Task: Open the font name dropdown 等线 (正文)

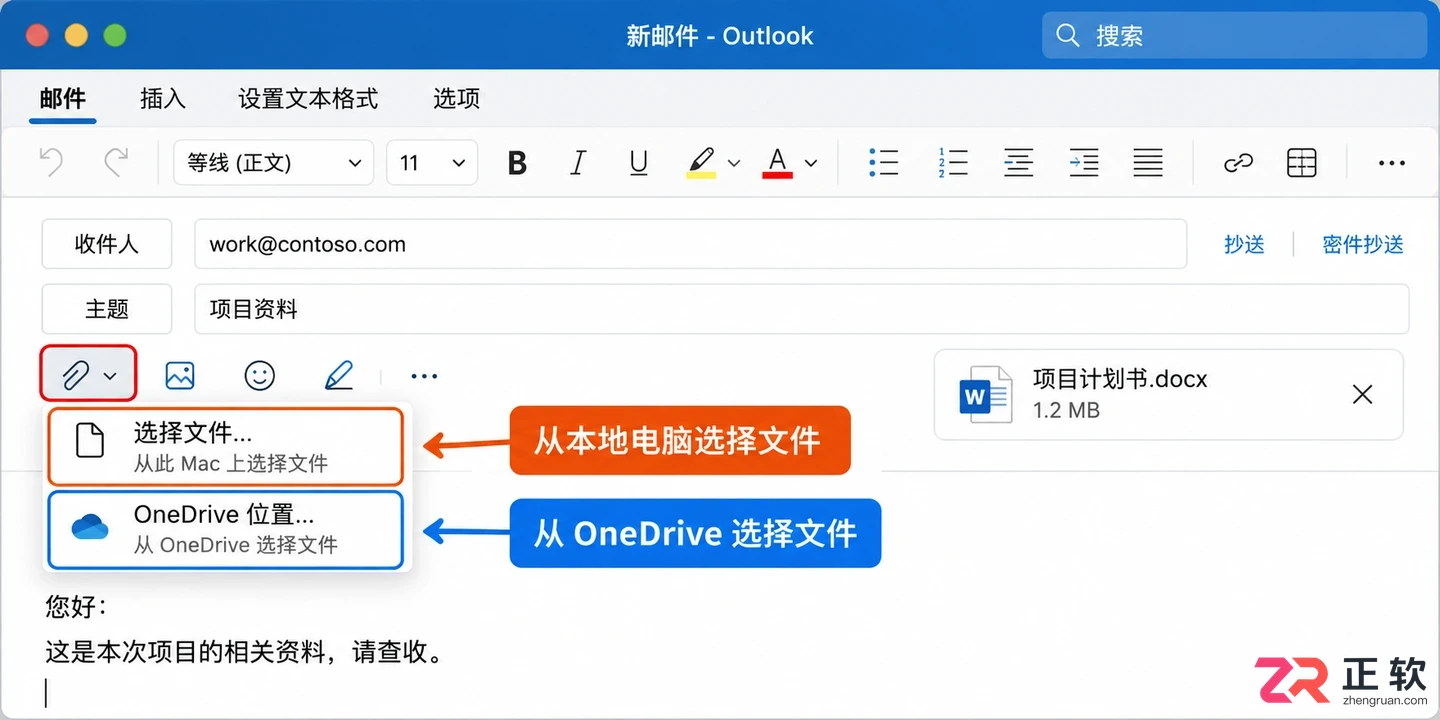Action: (274, 163)
